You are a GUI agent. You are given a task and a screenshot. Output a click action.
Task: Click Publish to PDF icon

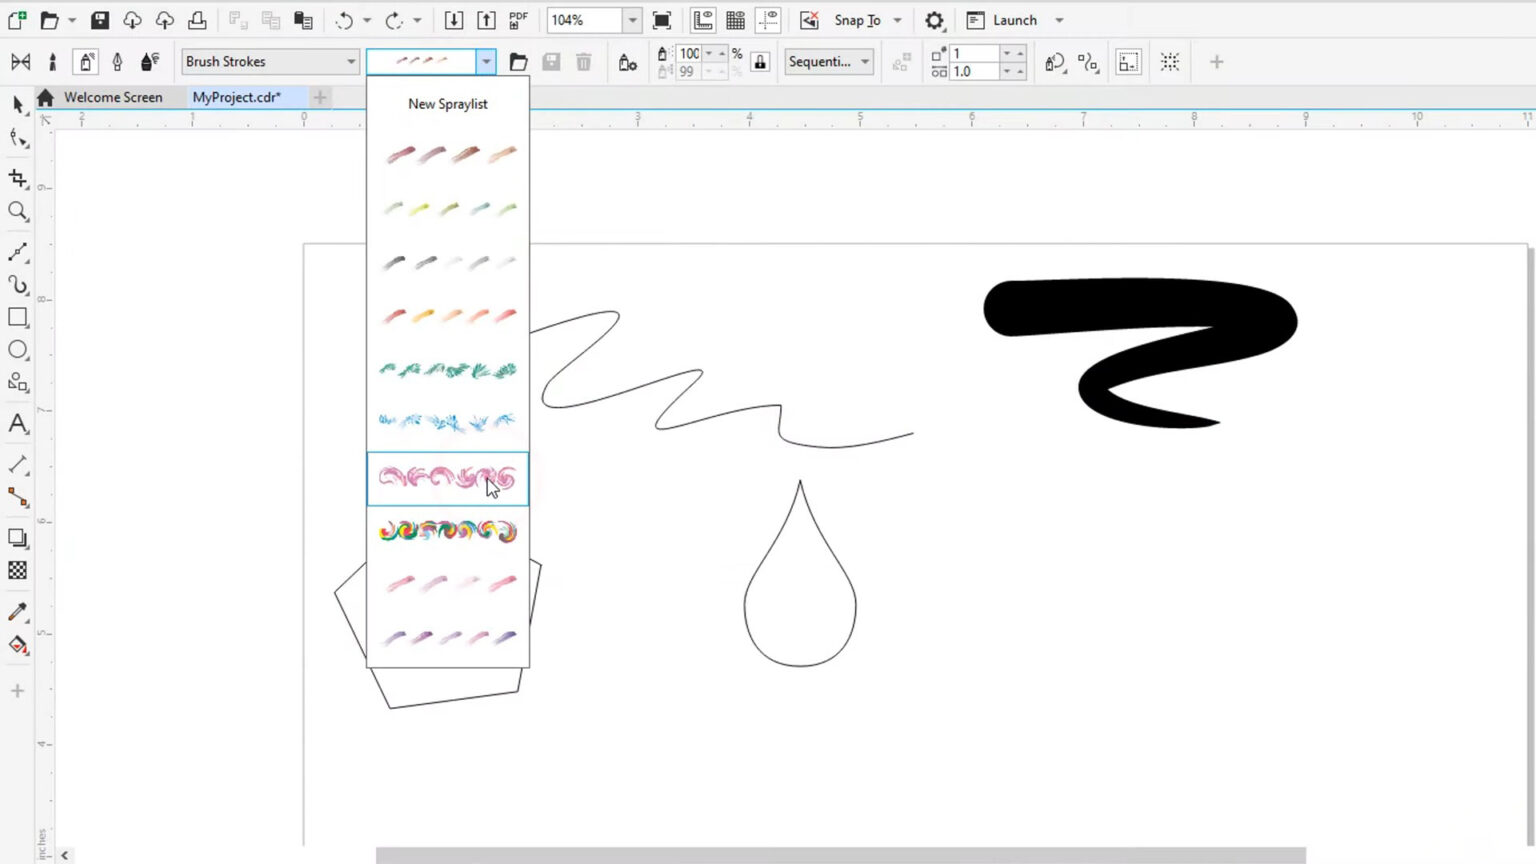tap(518, 21)
